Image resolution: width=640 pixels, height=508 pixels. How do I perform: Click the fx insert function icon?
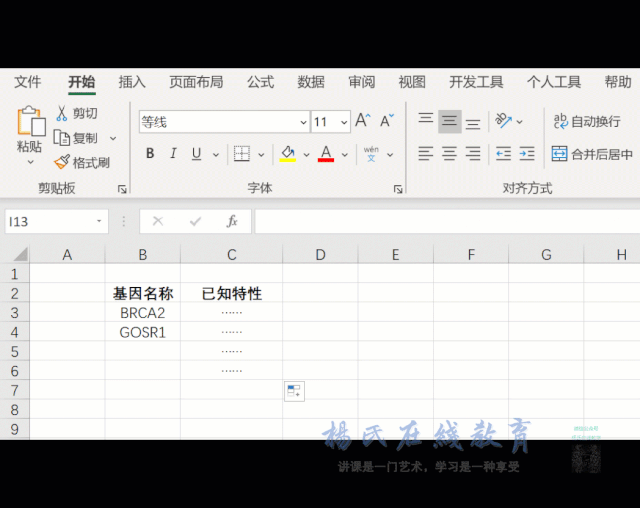(x=232, y=221)
